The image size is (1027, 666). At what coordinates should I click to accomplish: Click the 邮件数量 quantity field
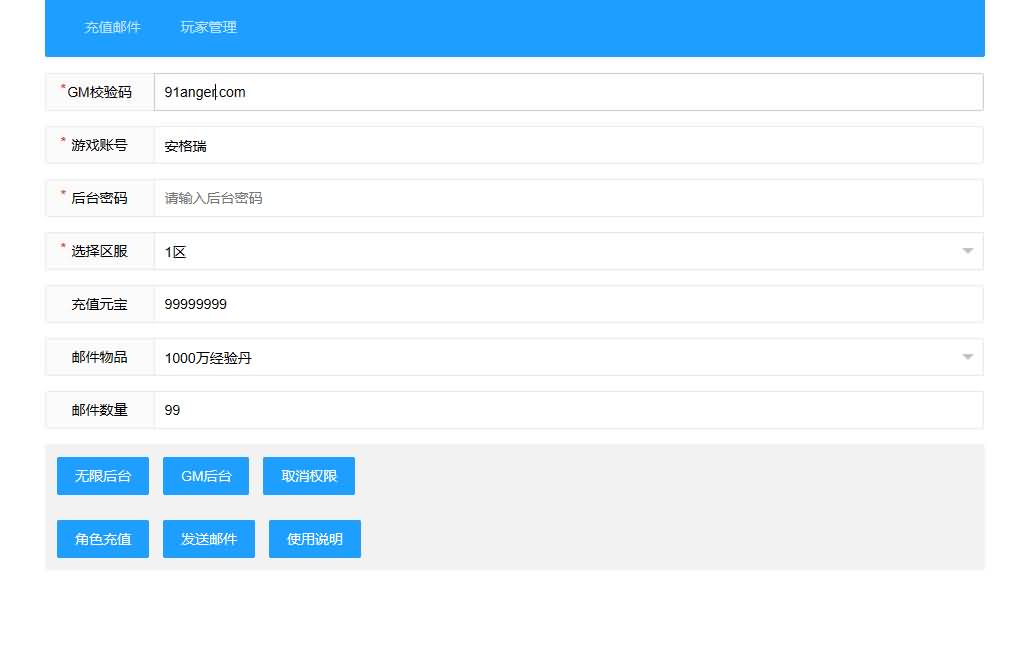[x=568, y=410]
